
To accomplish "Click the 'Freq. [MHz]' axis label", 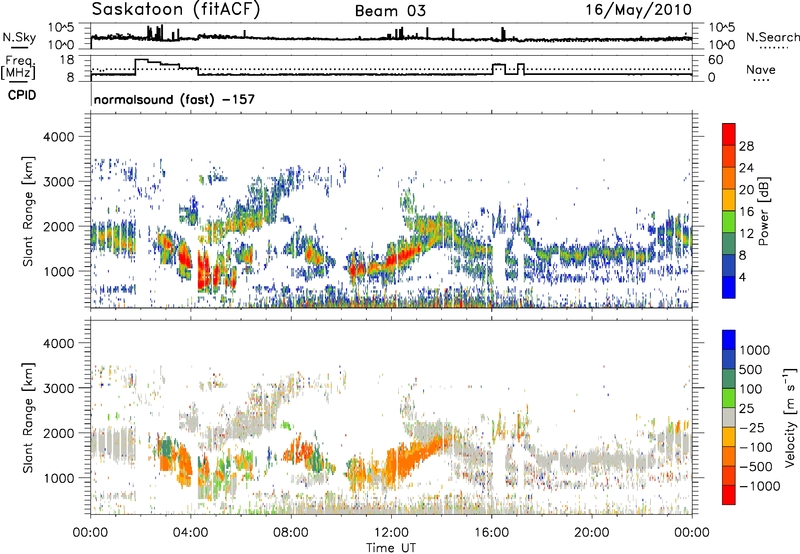I will pyautogui.click(x=18, y=68).
